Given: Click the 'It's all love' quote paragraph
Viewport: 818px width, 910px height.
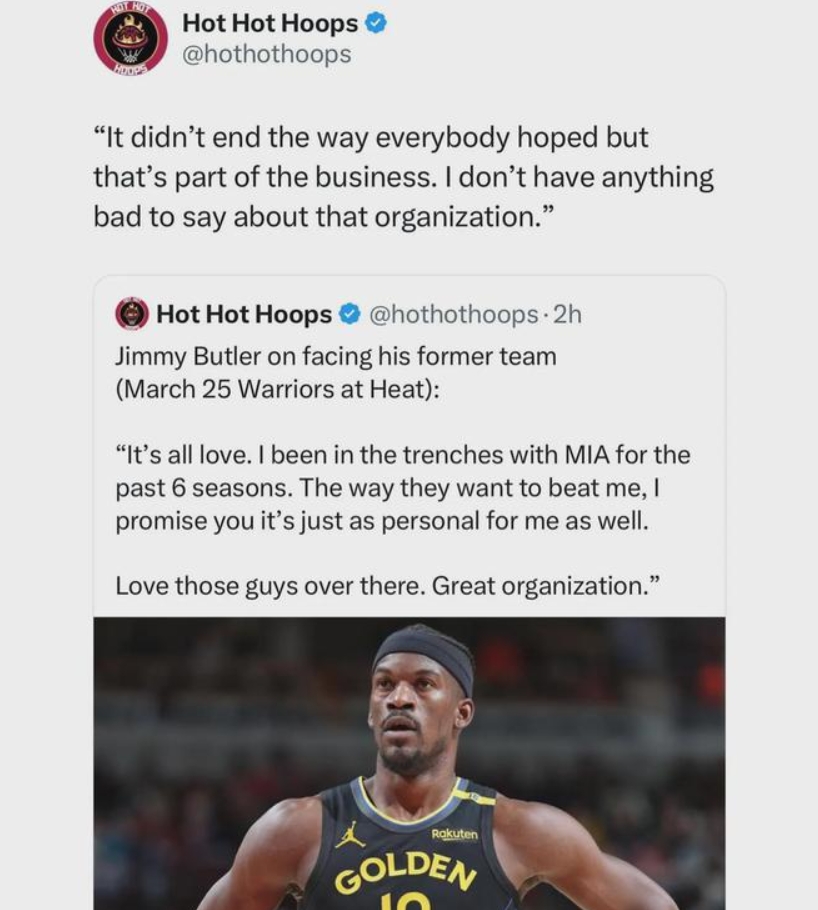Looking at the screenshot, I should point(402,488).
